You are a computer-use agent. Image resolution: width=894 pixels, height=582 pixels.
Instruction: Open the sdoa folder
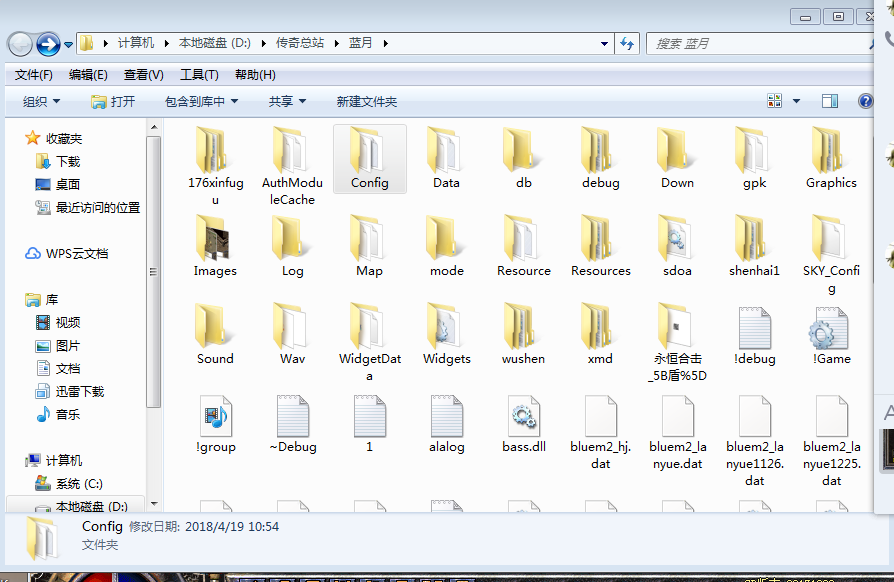(677, 239)
